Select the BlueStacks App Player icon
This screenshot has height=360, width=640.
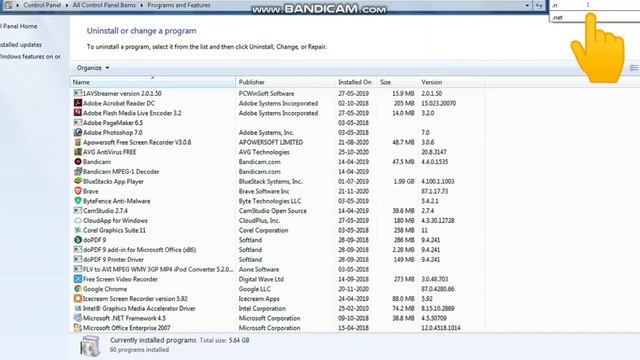point(78,181)
